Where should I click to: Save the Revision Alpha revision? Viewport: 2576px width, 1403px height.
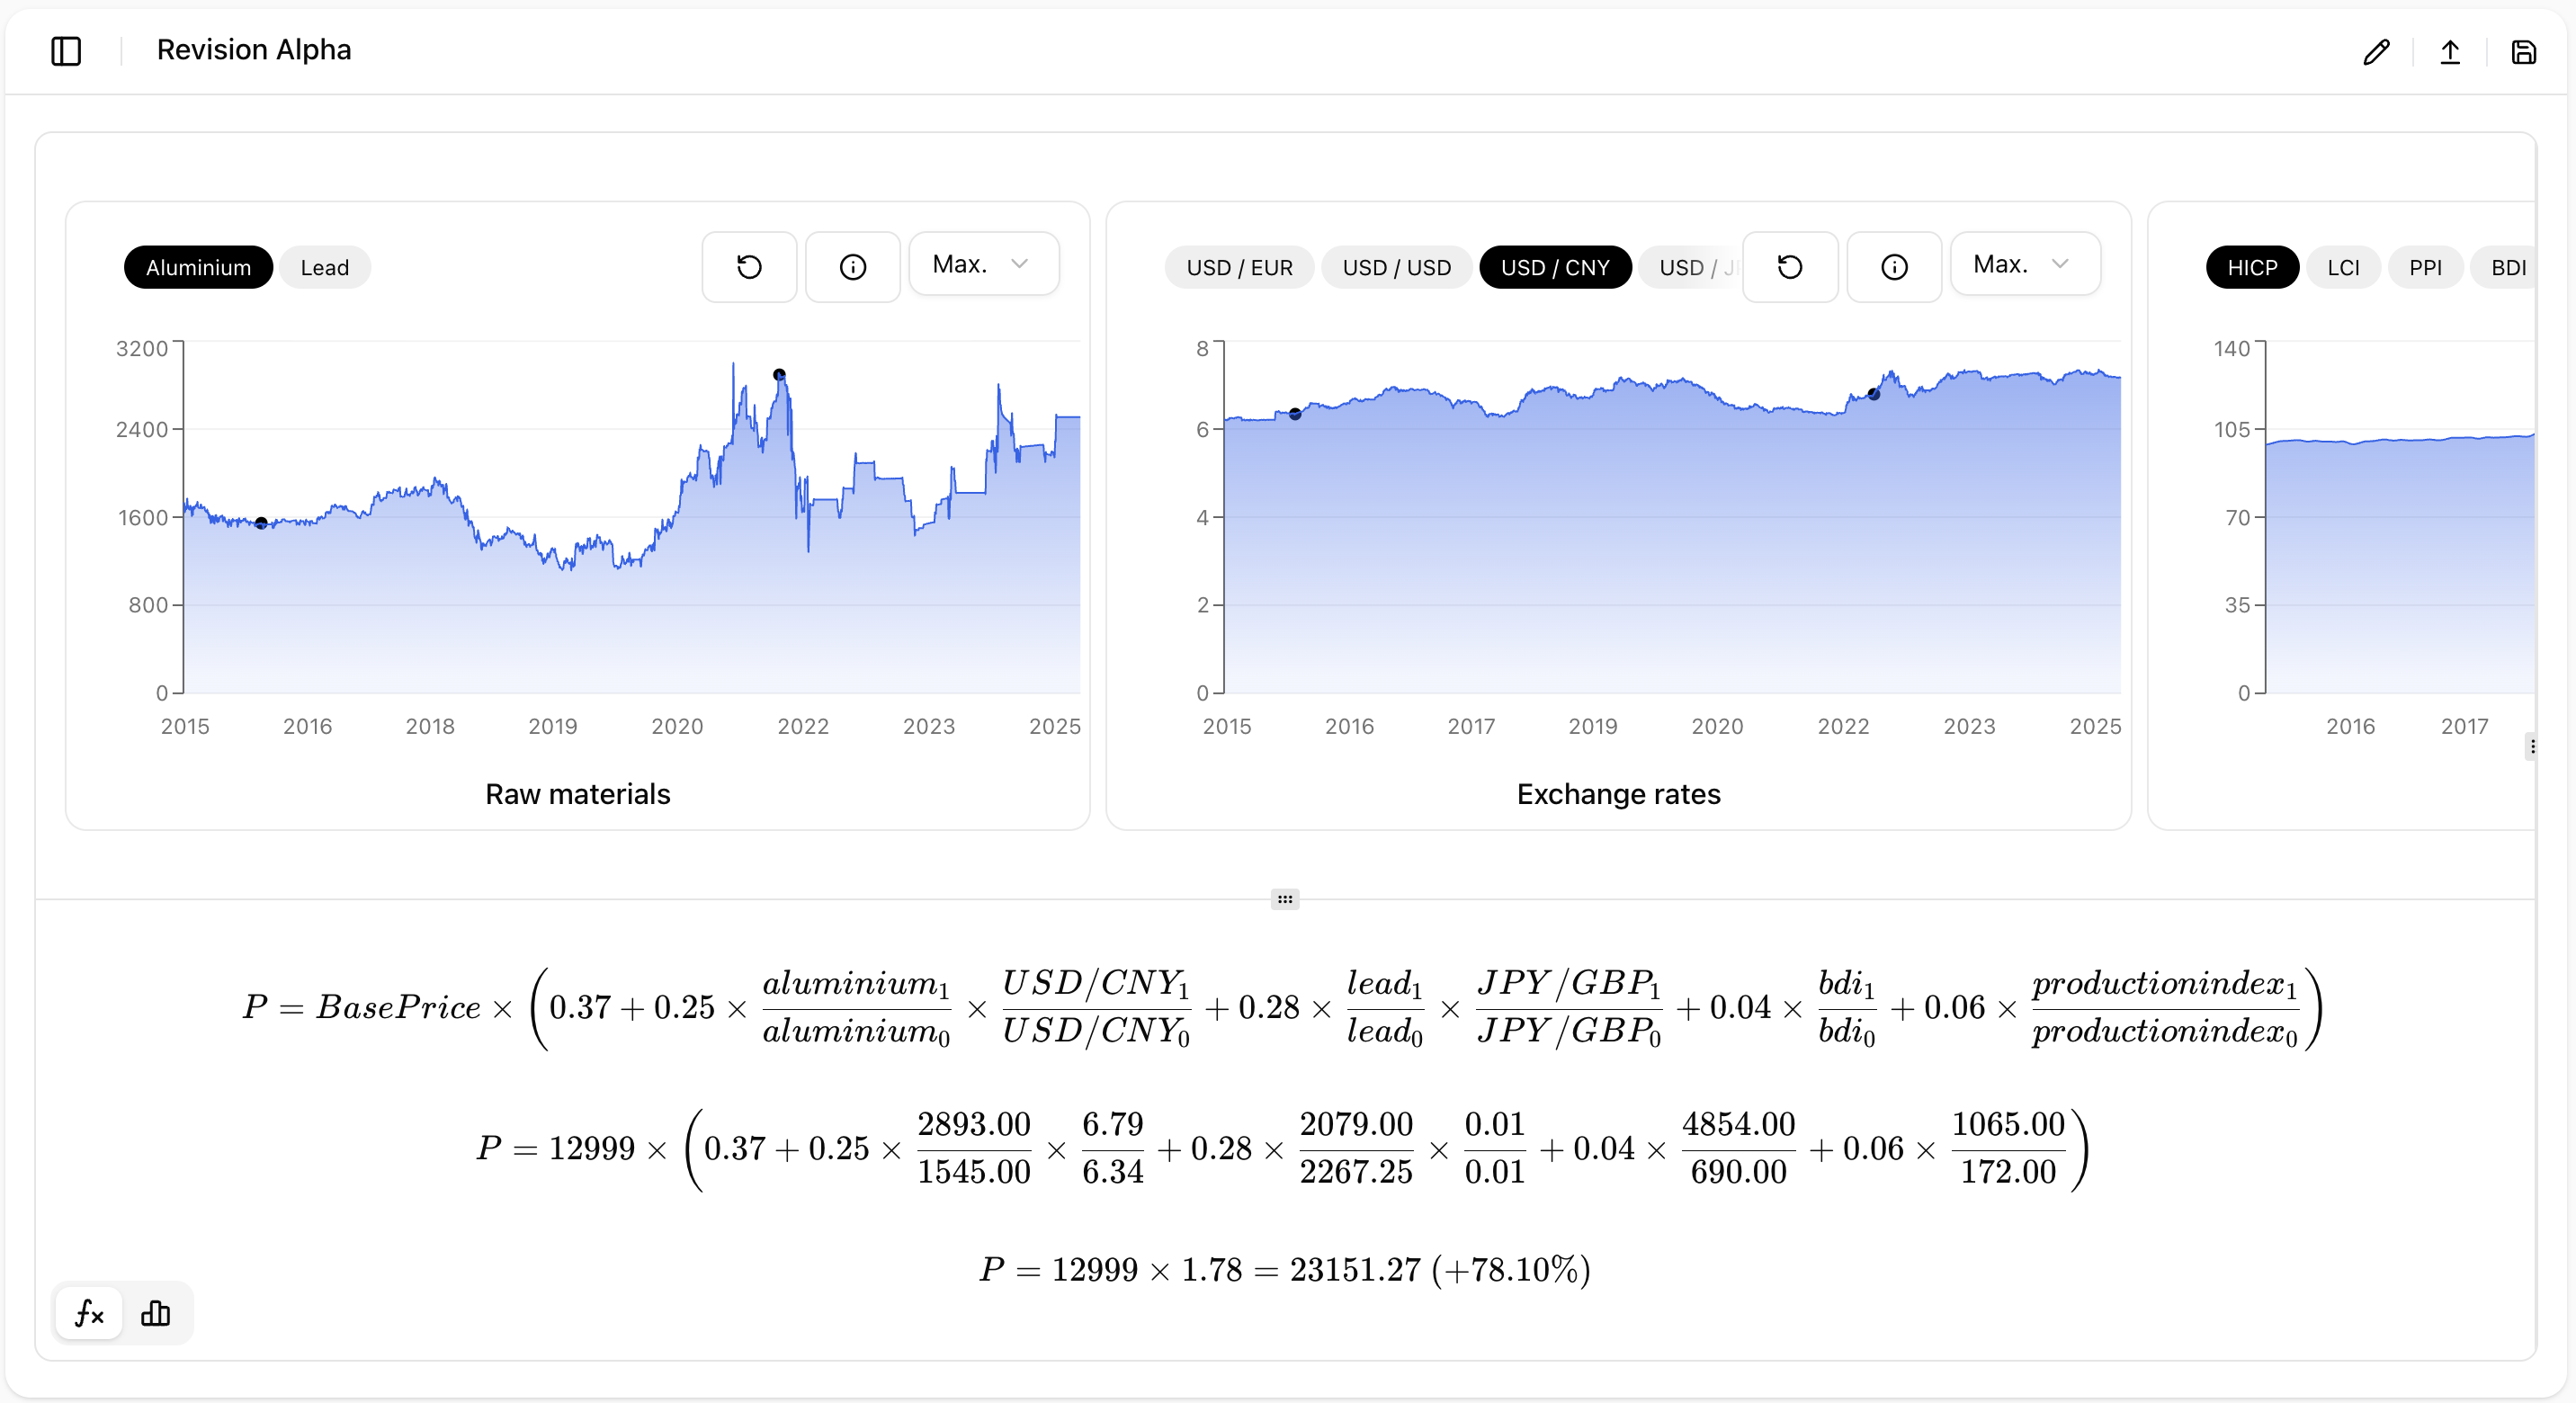2524,51
